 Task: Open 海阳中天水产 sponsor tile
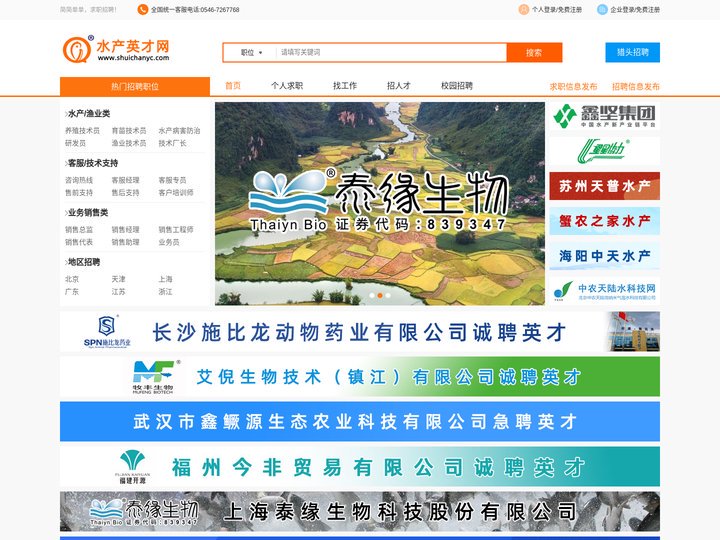click(604, 256)
